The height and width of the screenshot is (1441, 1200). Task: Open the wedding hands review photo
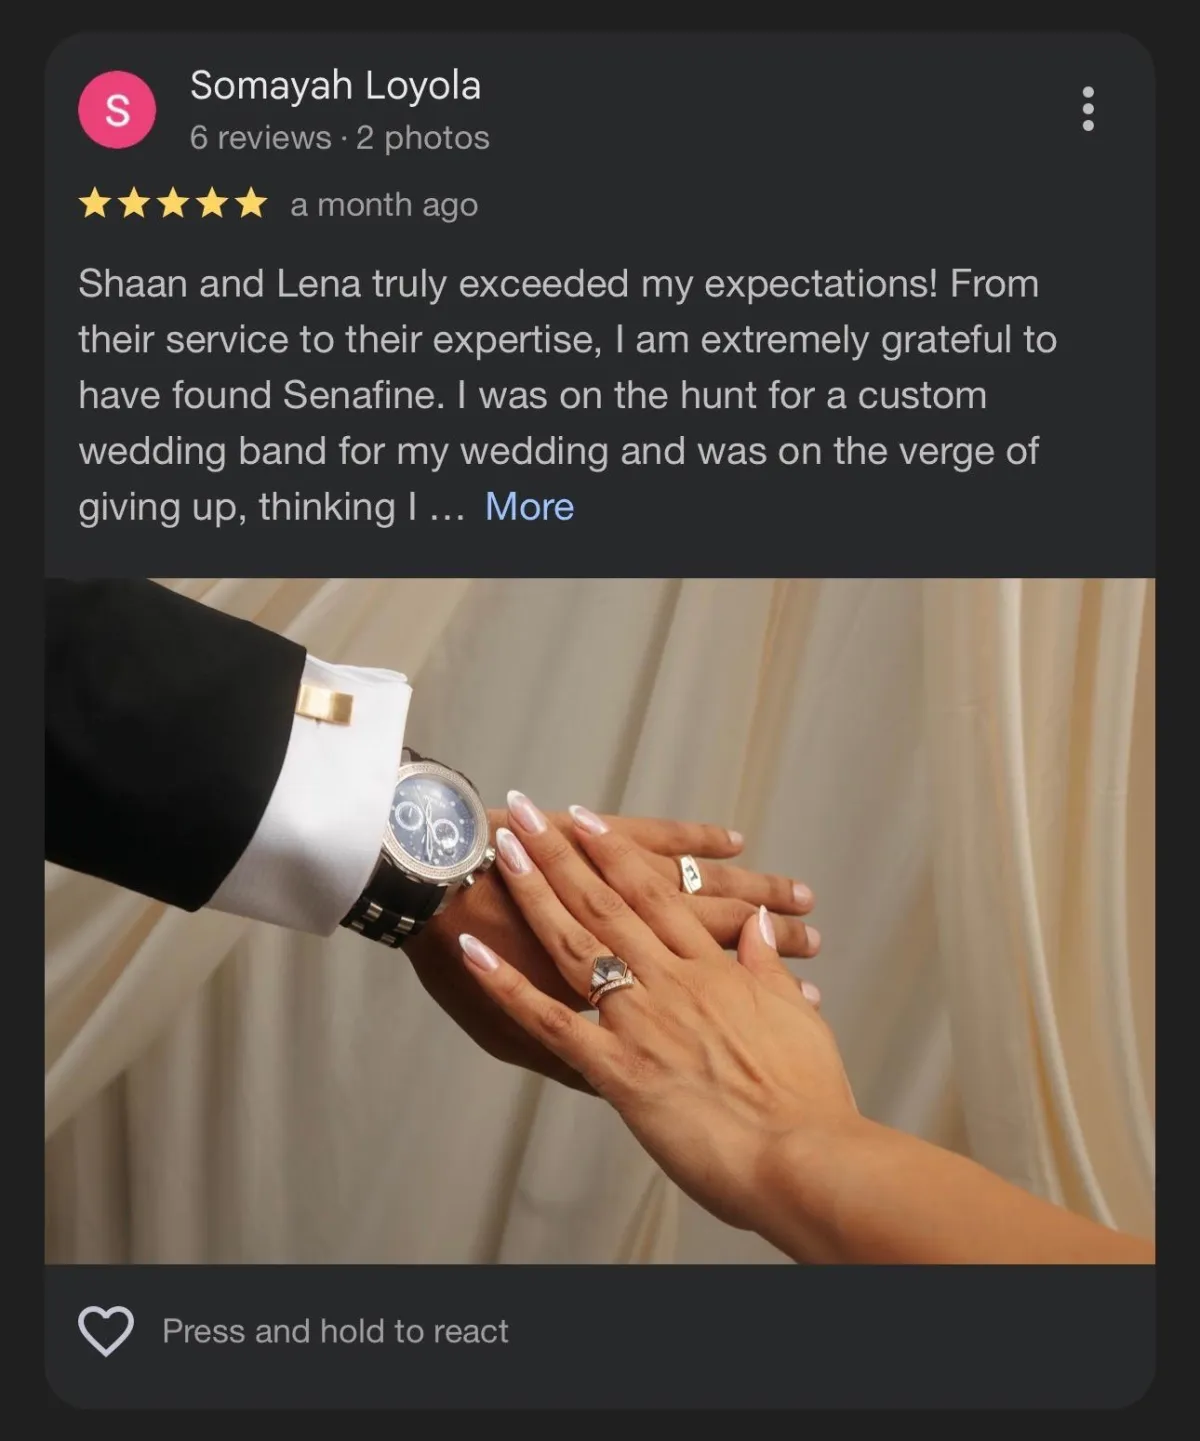600,921
